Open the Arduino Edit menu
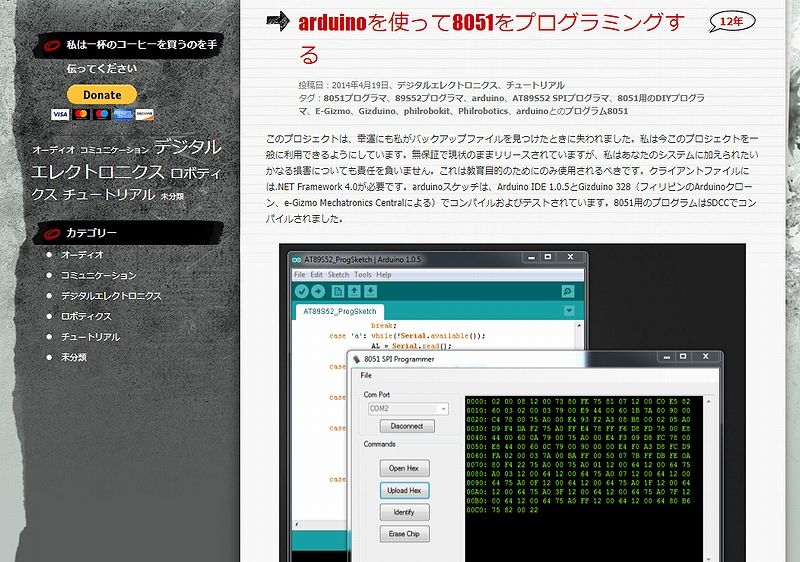Image resolution: width=800 pixels, height=562 pixels. pyautogui.click(x=316, y=275)
